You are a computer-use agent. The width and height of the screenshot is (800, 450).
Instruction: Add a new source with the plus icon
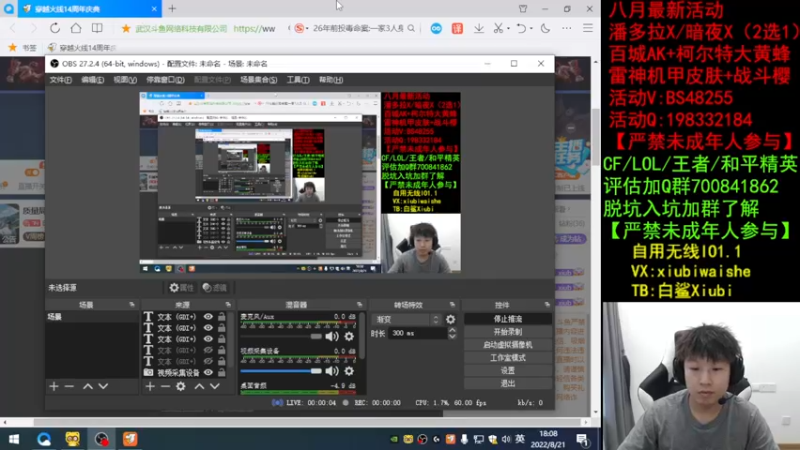click(149, 387)
